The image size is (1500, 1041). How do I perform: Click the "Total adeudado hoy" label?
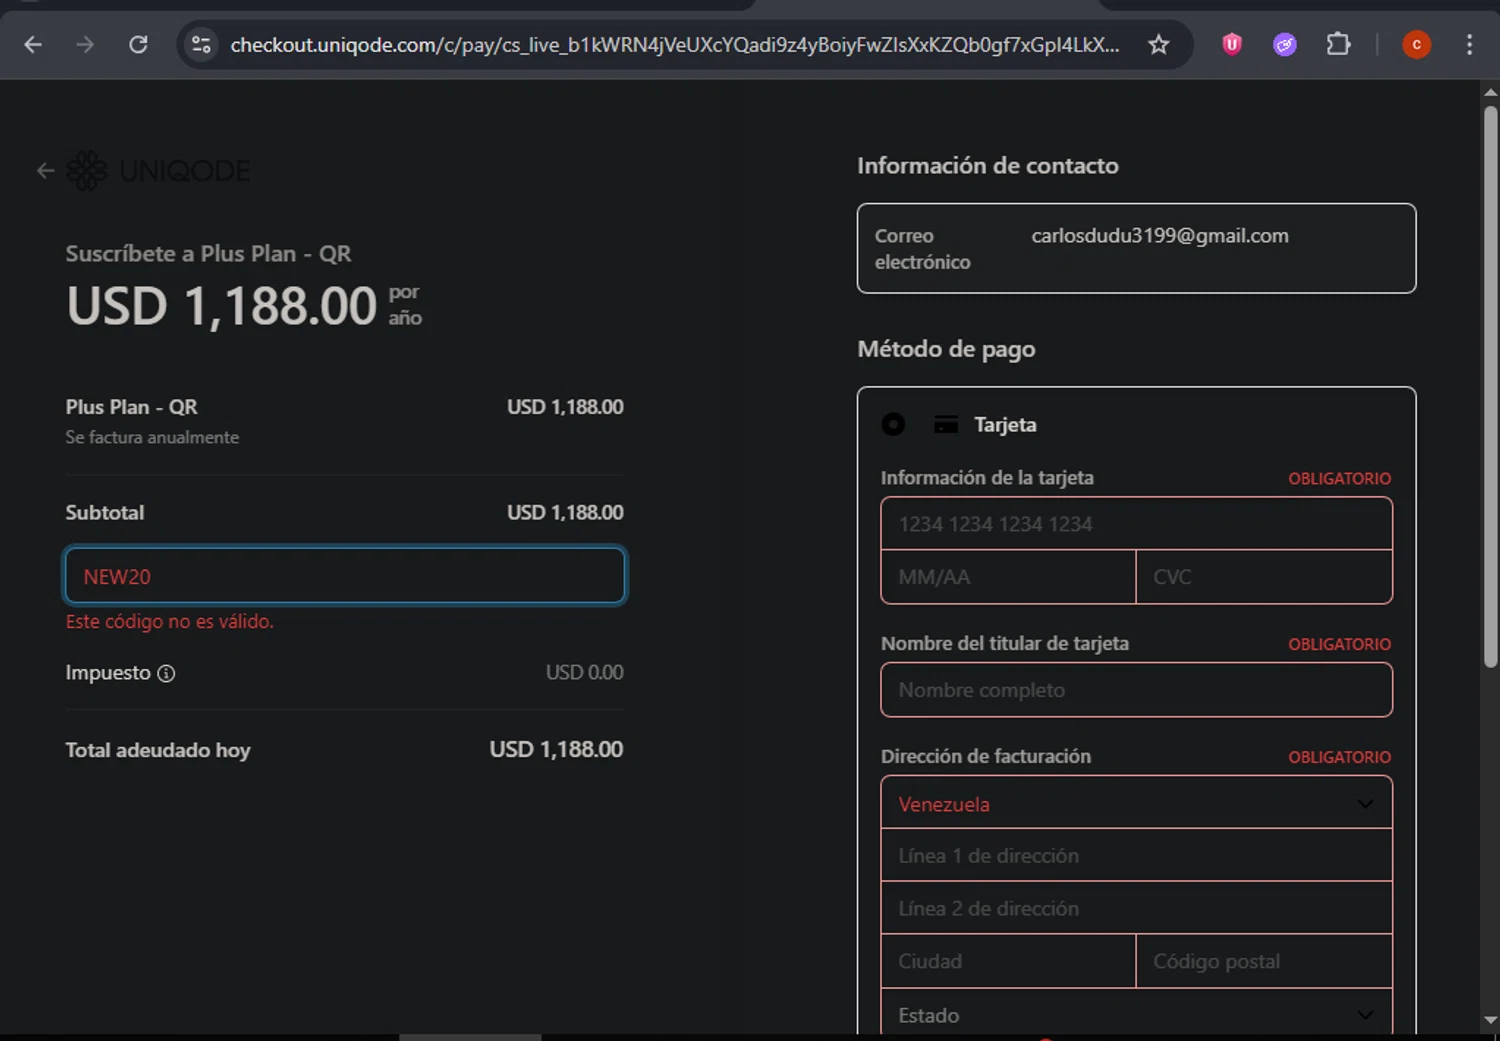158,750
